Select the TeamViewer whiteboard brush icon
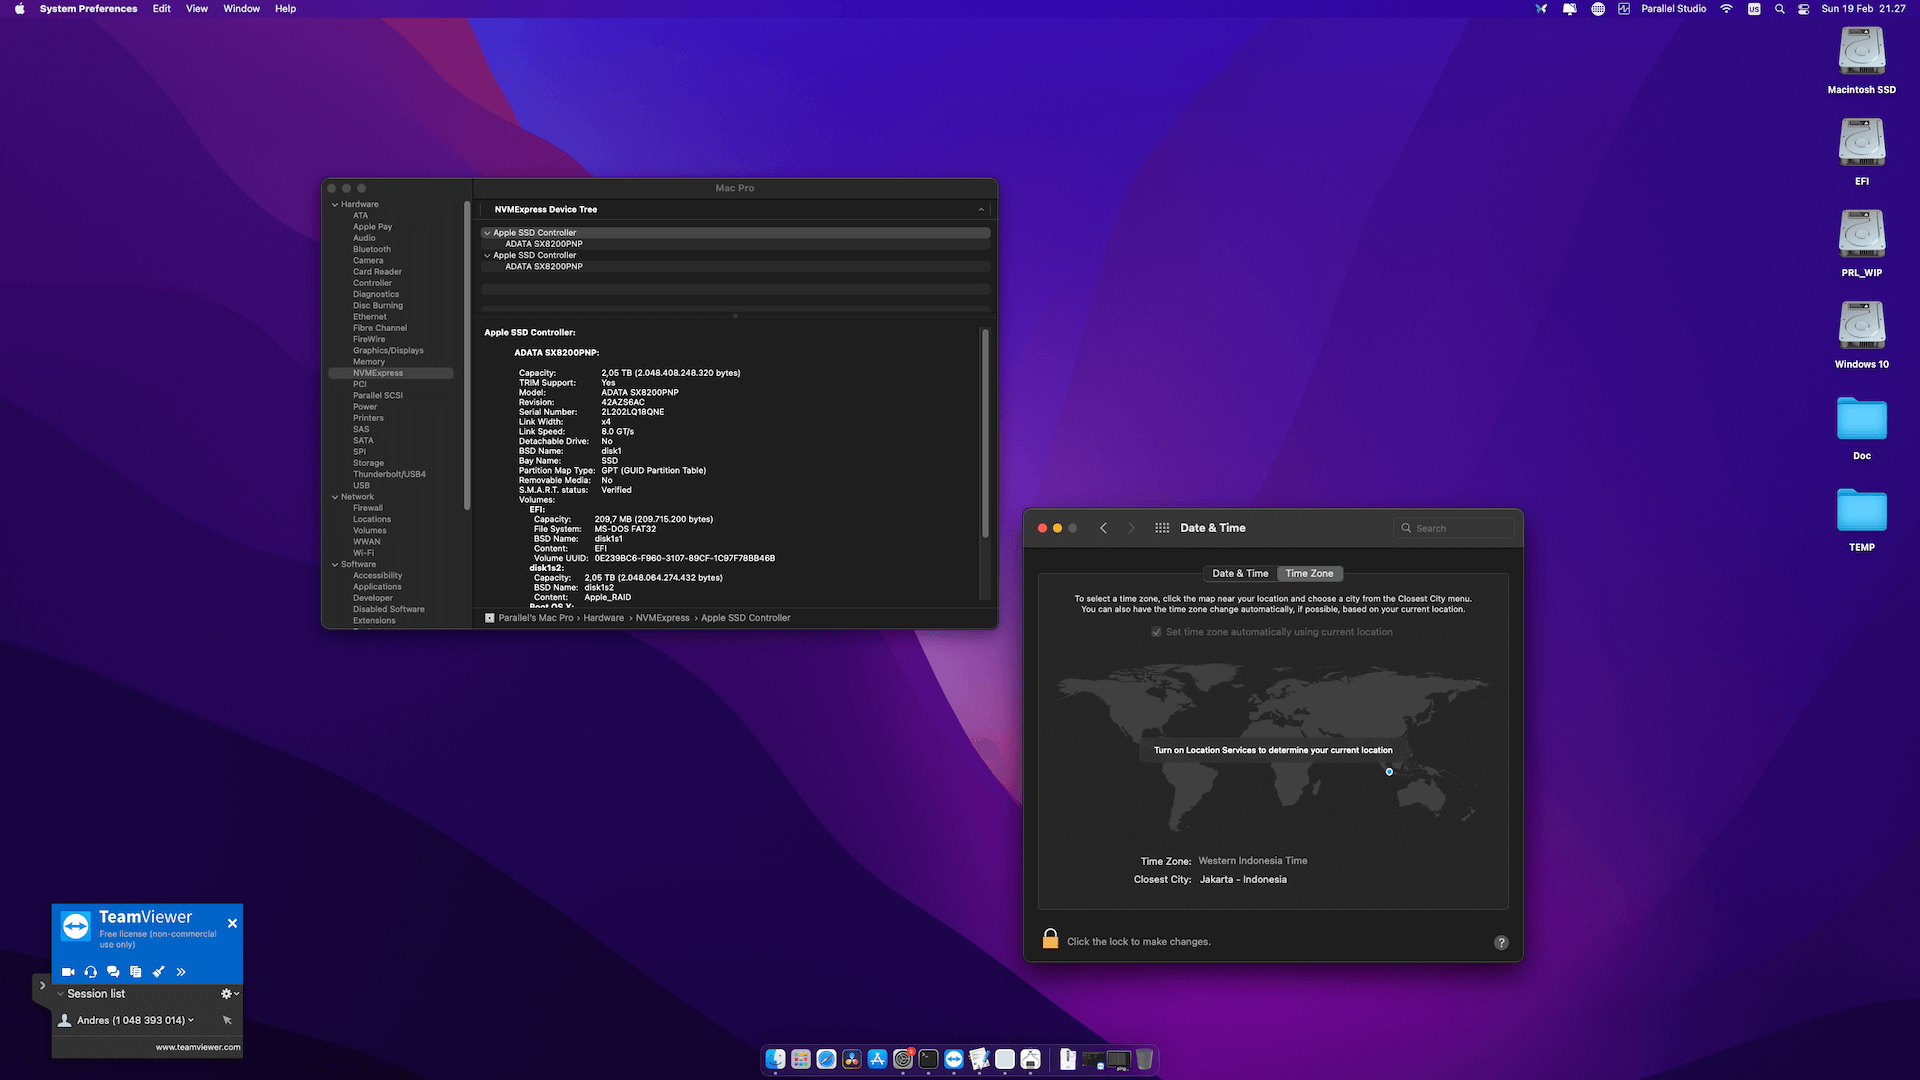Screen dimensions: 1920x1080 (x=158, y=972)
